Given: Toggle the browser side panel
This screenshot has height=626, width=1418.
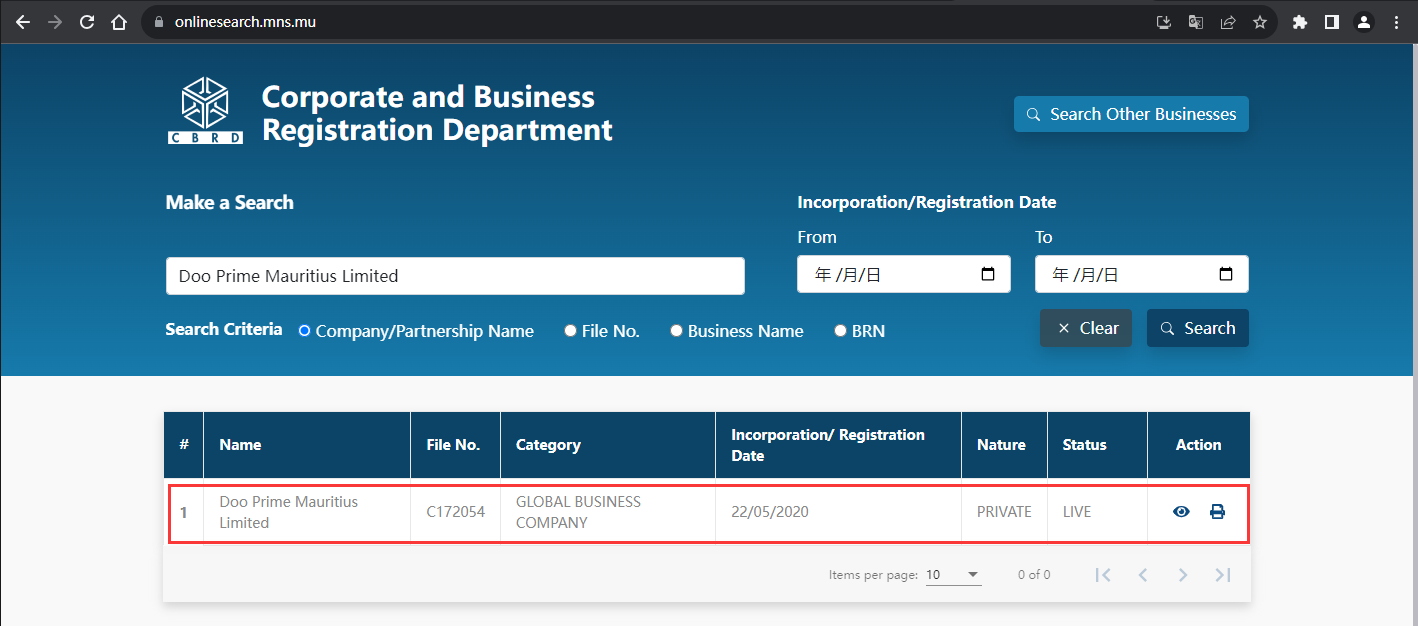Looking at the screenshot, I should click(x=1332, y=22).
